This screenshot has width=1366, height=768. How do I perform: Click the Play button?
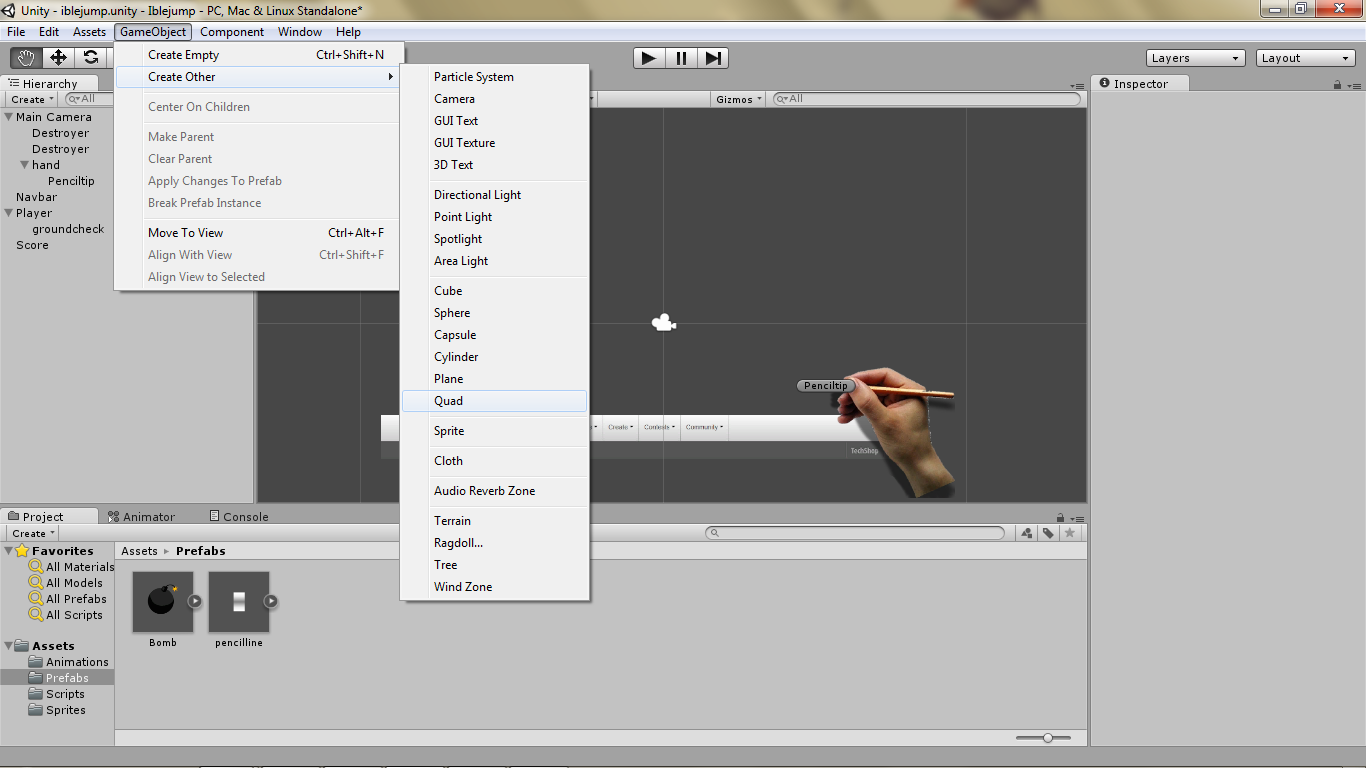pyautogui.click(x=649, y=58)
